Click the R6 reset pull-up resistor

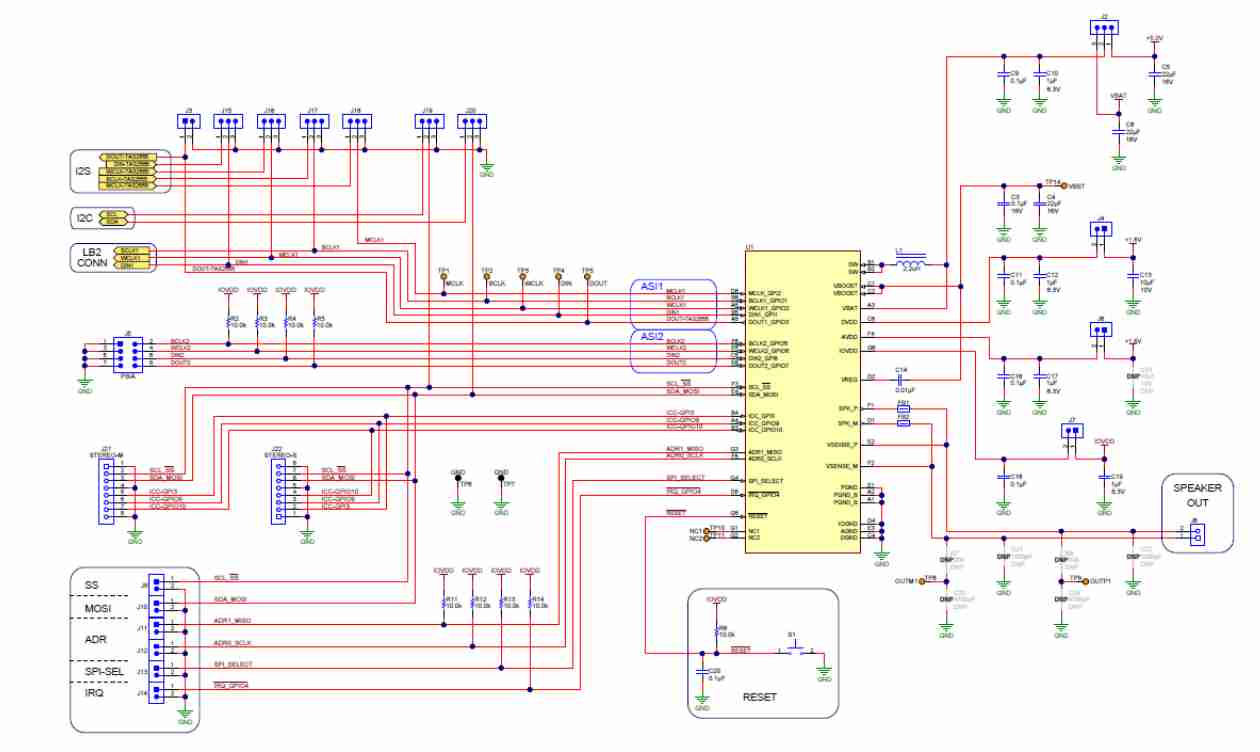pos(716,631)
